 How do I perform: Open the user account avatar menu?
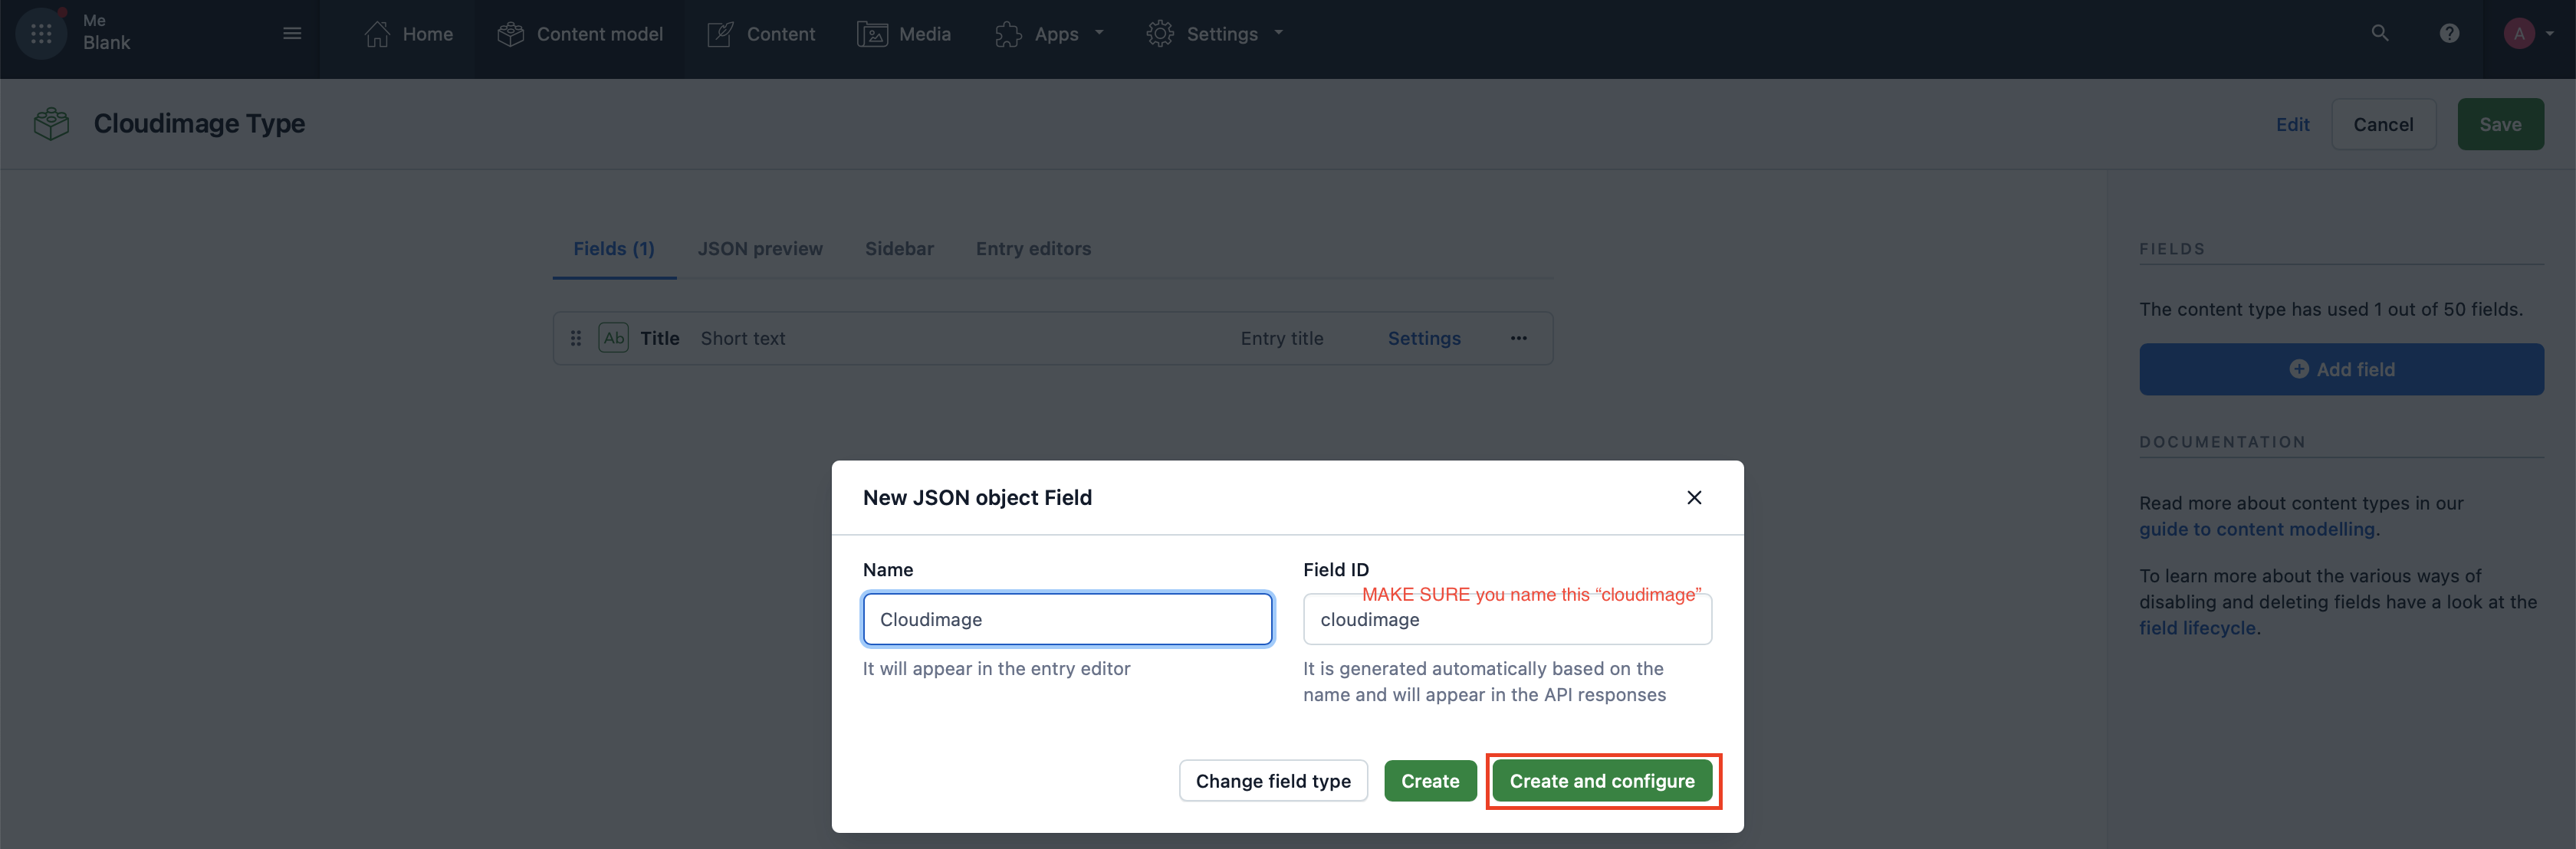[2520, 33]
